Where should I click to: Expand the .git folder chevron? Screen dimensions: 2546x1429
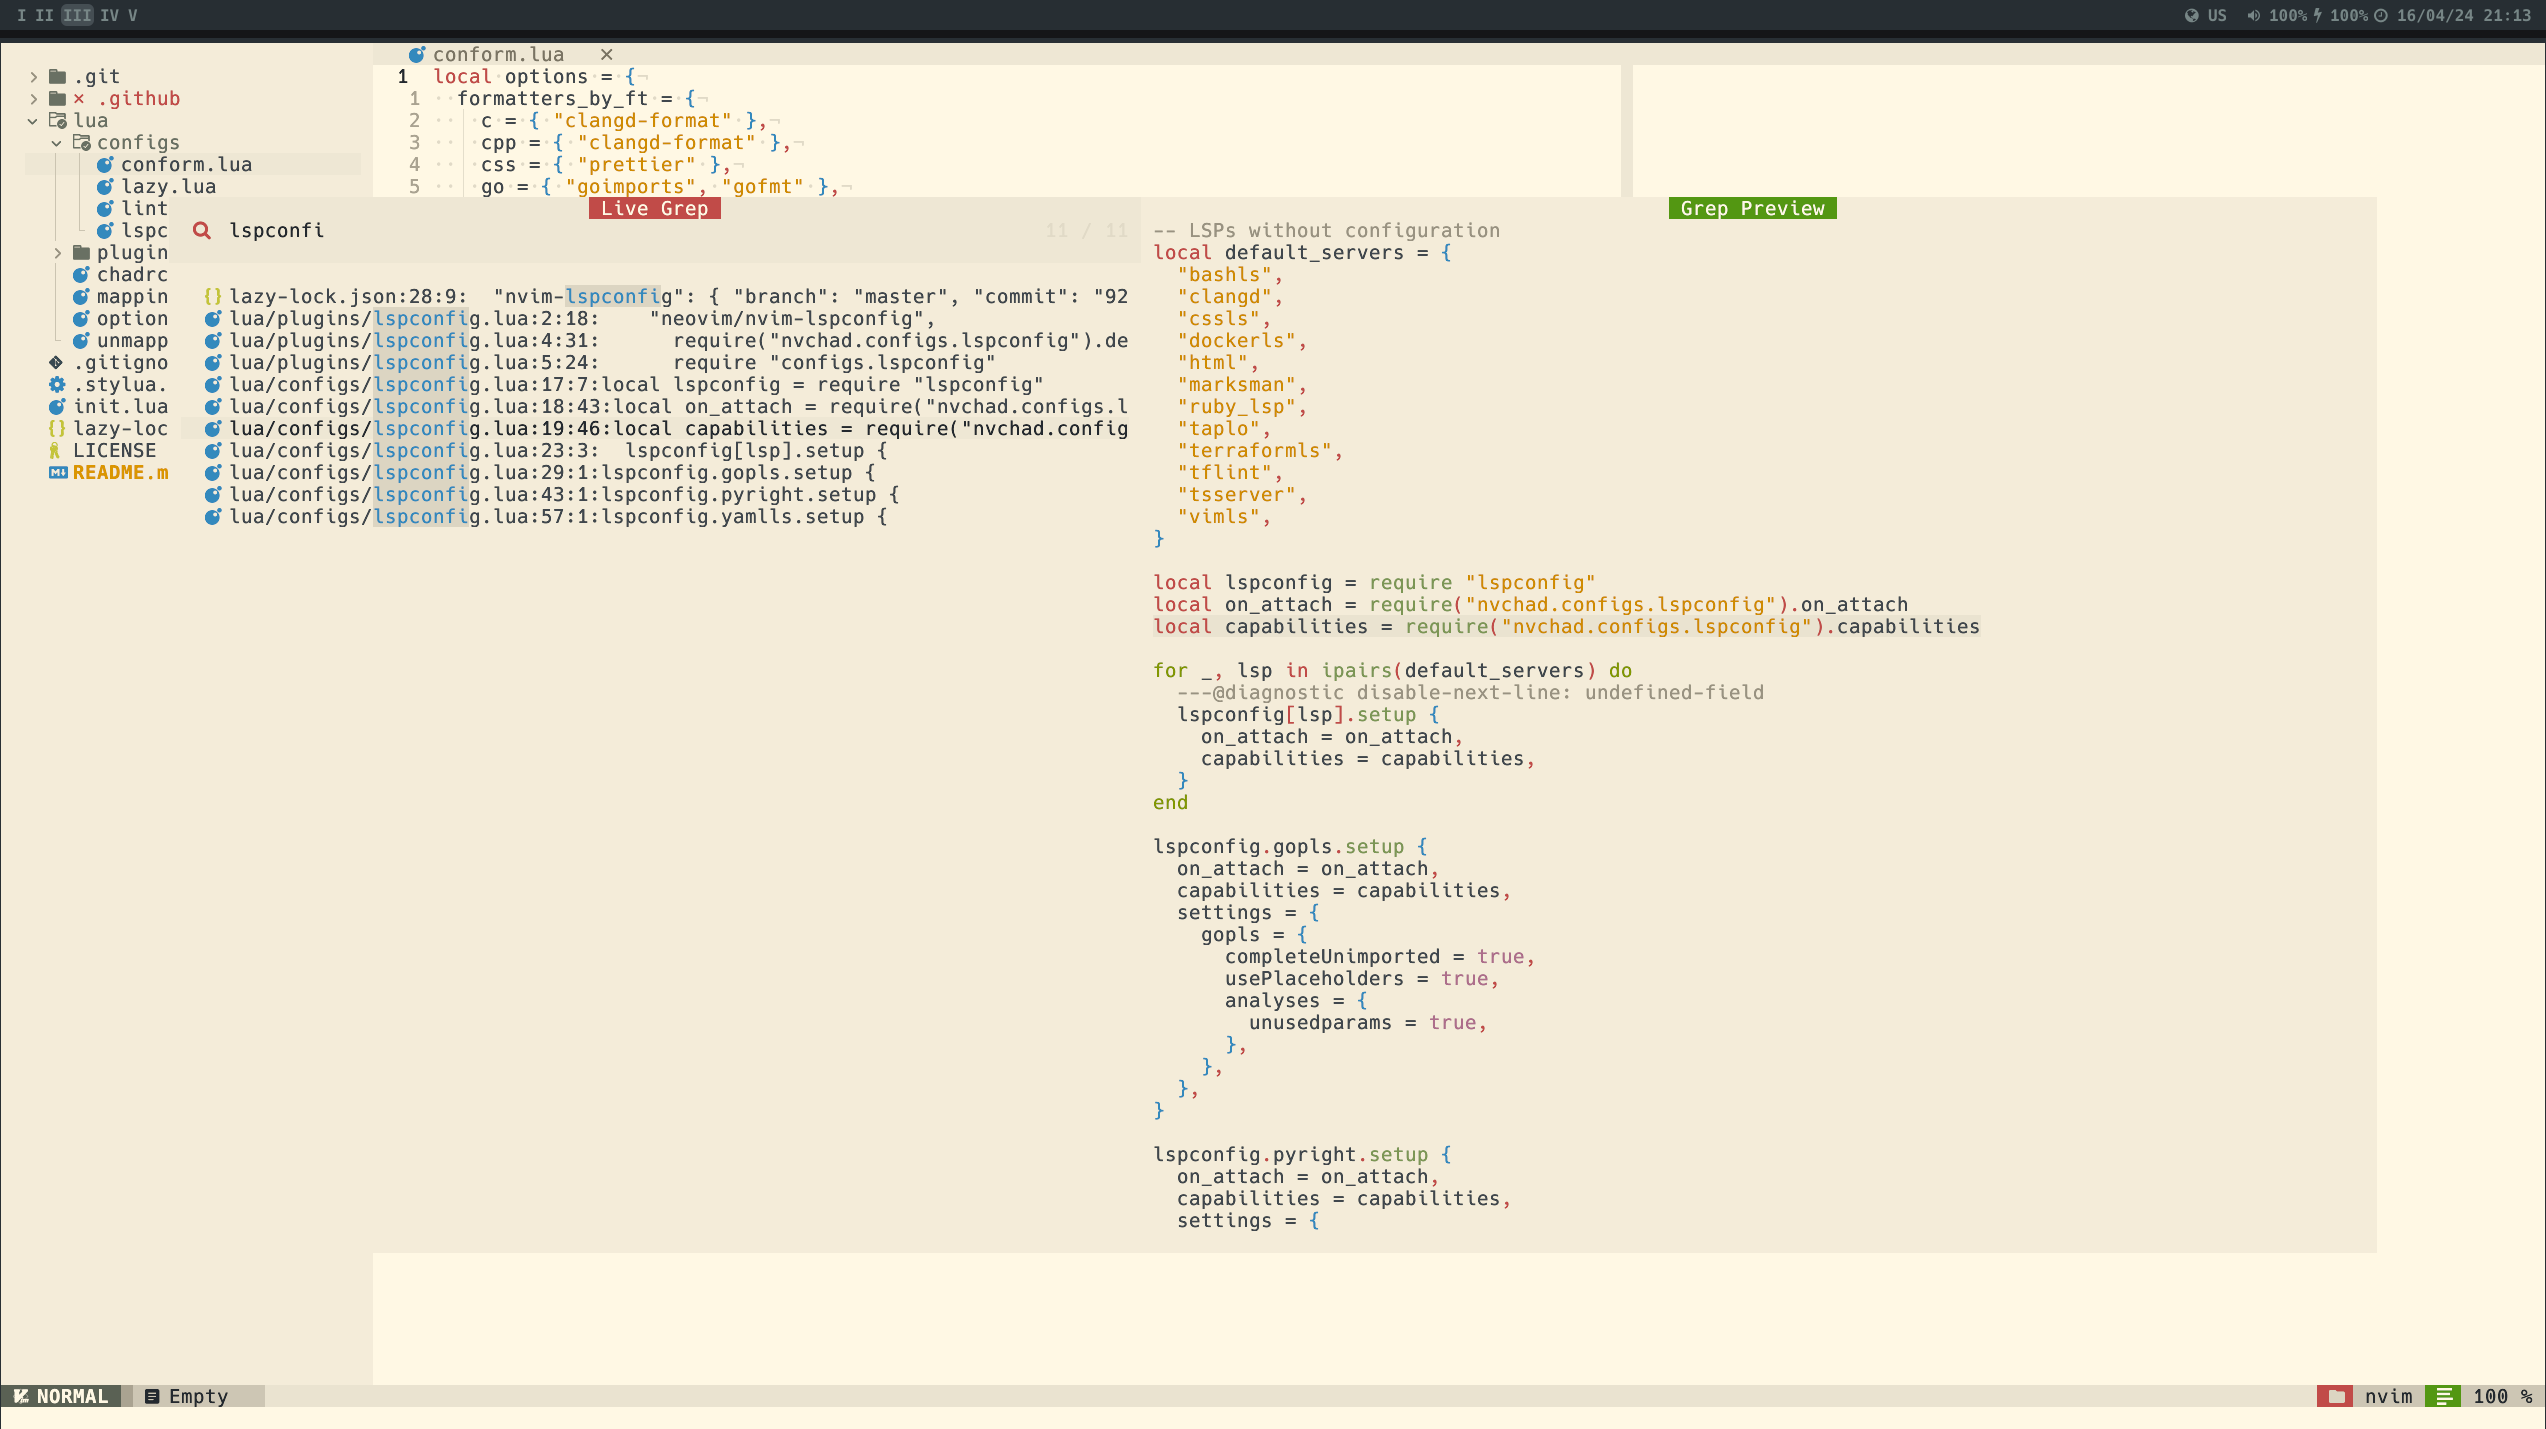pos(33,77)
